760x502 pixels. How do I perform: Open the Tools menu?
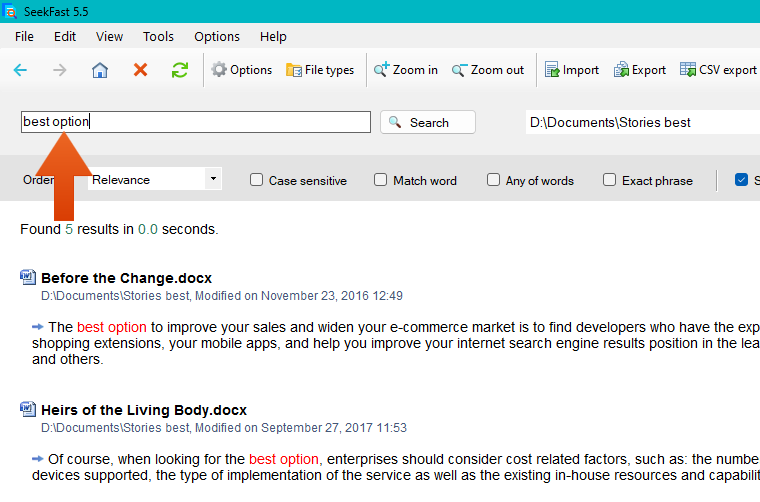158,36
